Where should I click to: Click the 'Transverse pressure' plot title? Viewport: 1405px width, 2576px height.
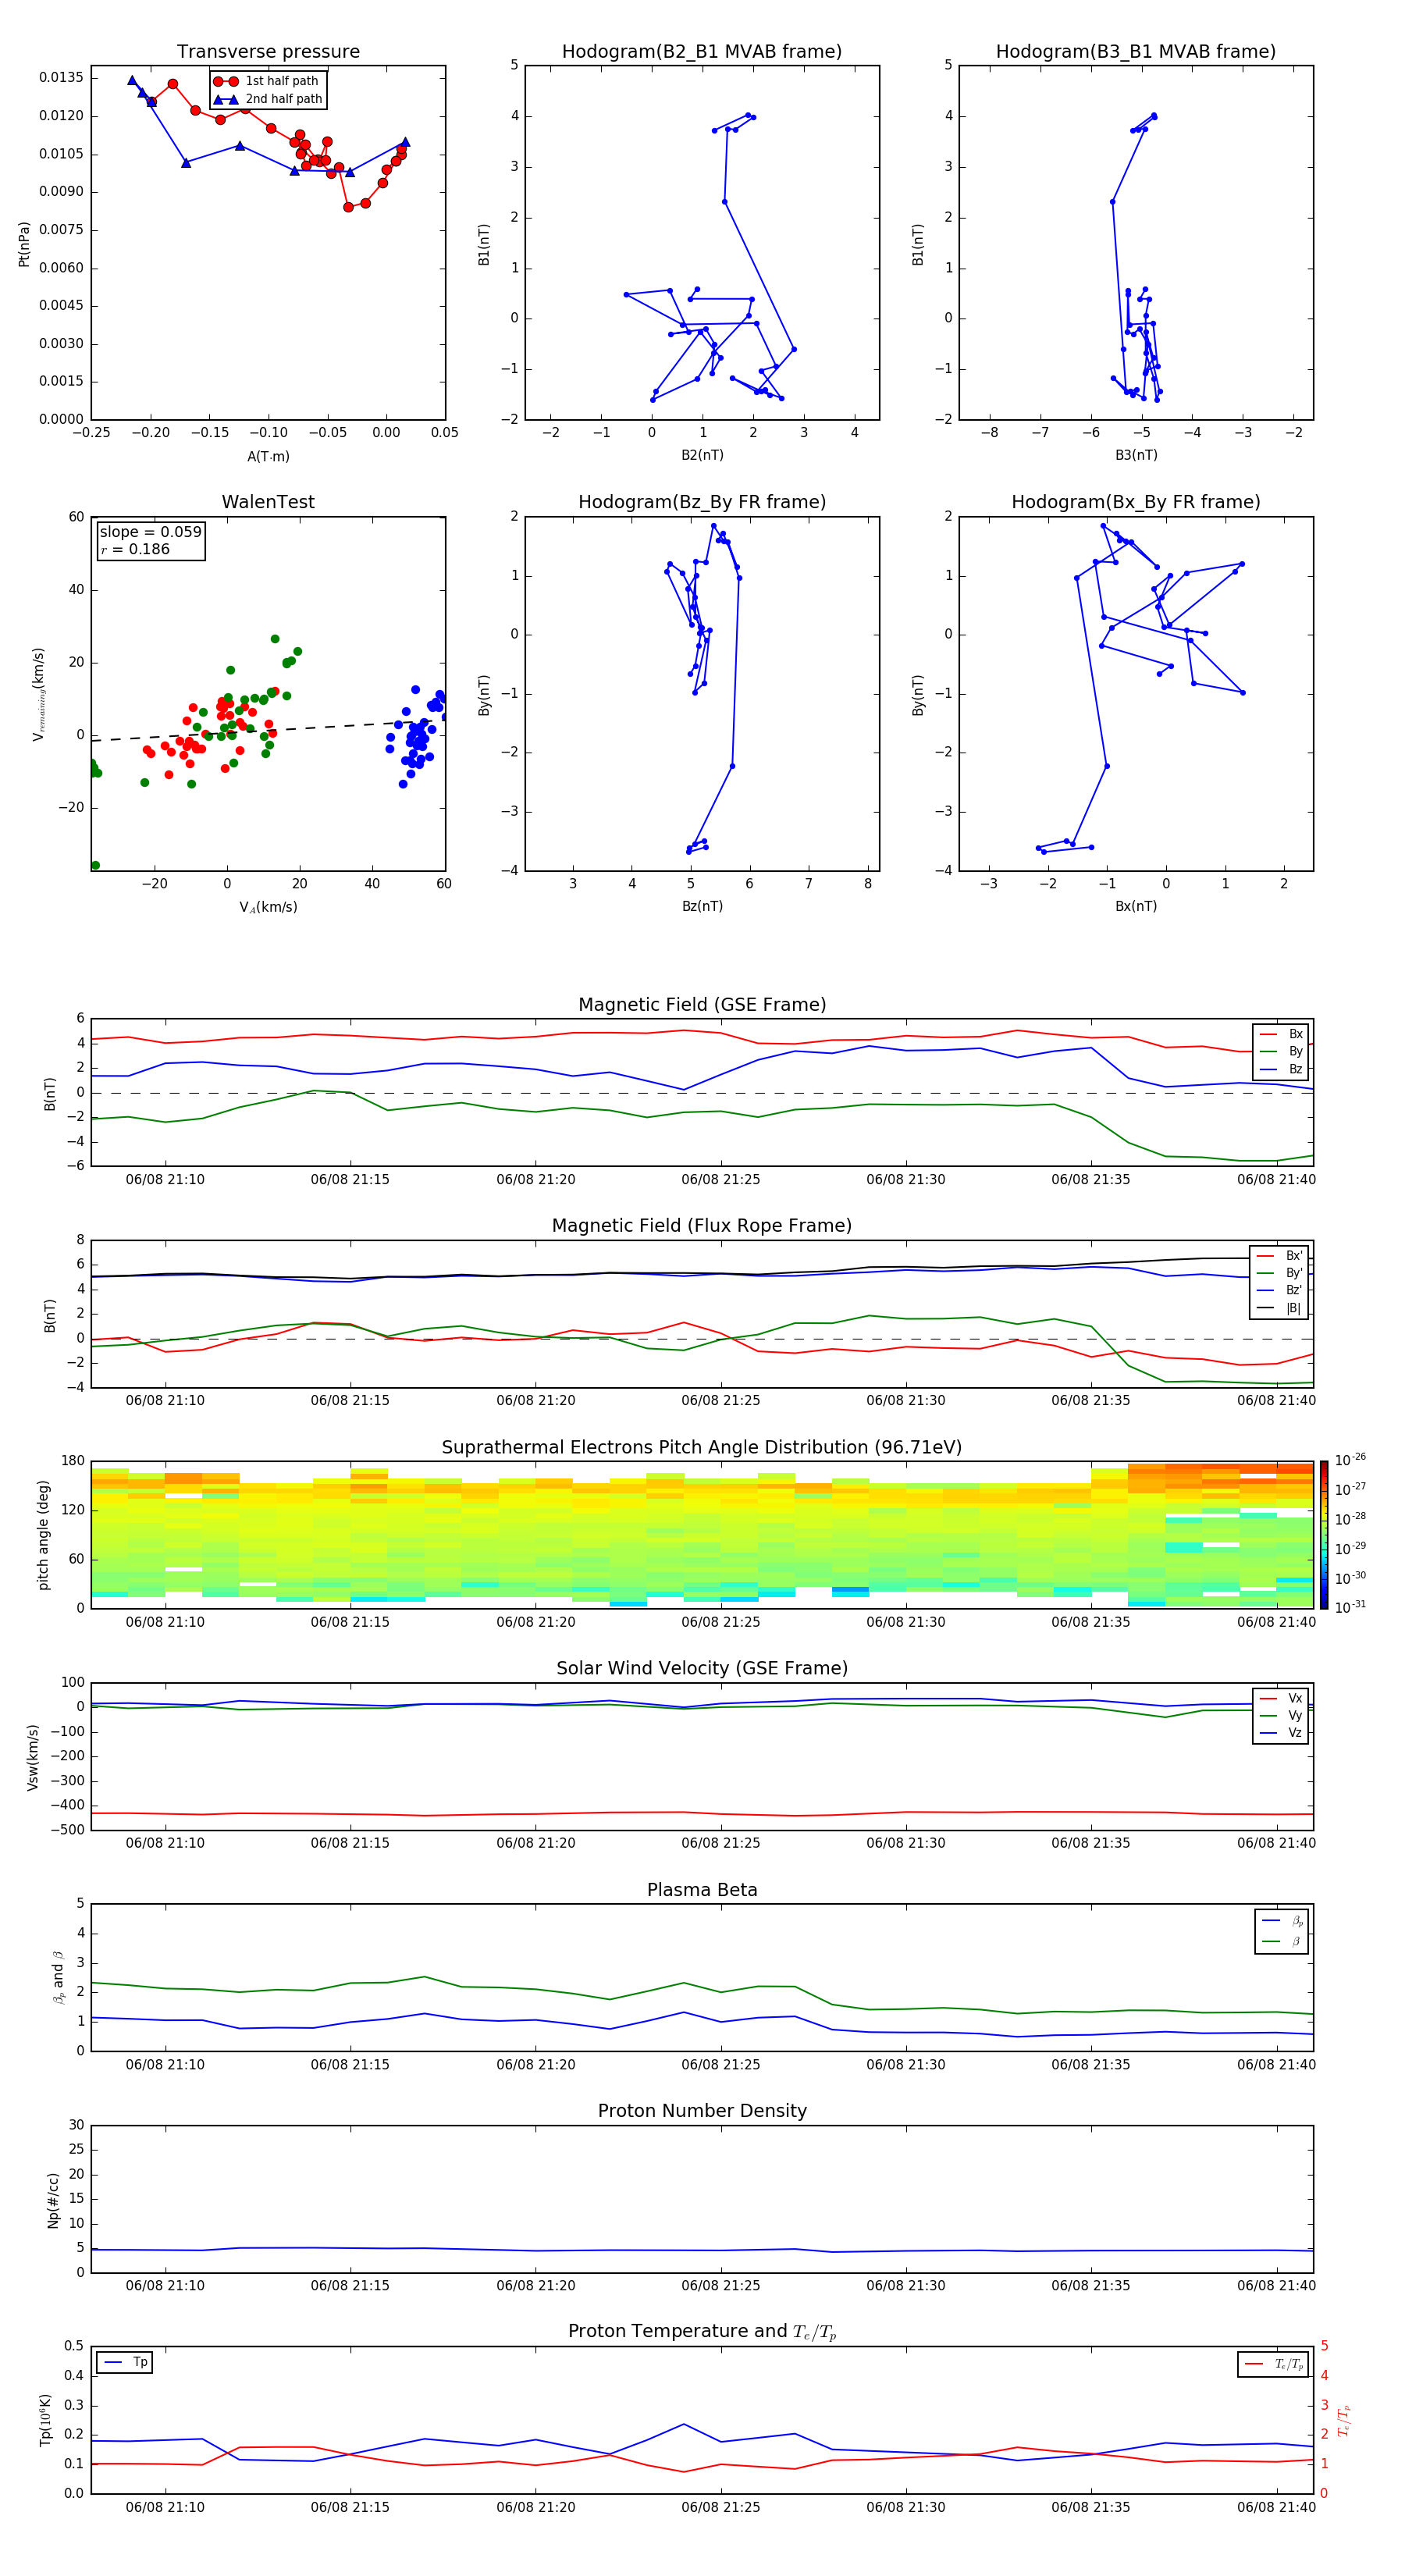pyautogui.click(x=268, y=52)
